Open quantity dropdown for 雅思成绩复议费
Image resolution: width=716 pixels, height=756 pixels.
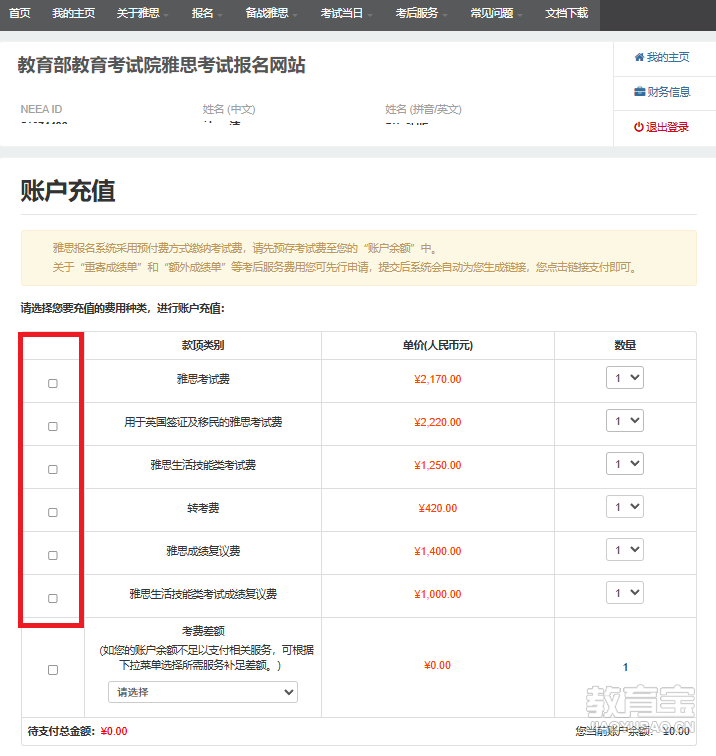point(625,550)
